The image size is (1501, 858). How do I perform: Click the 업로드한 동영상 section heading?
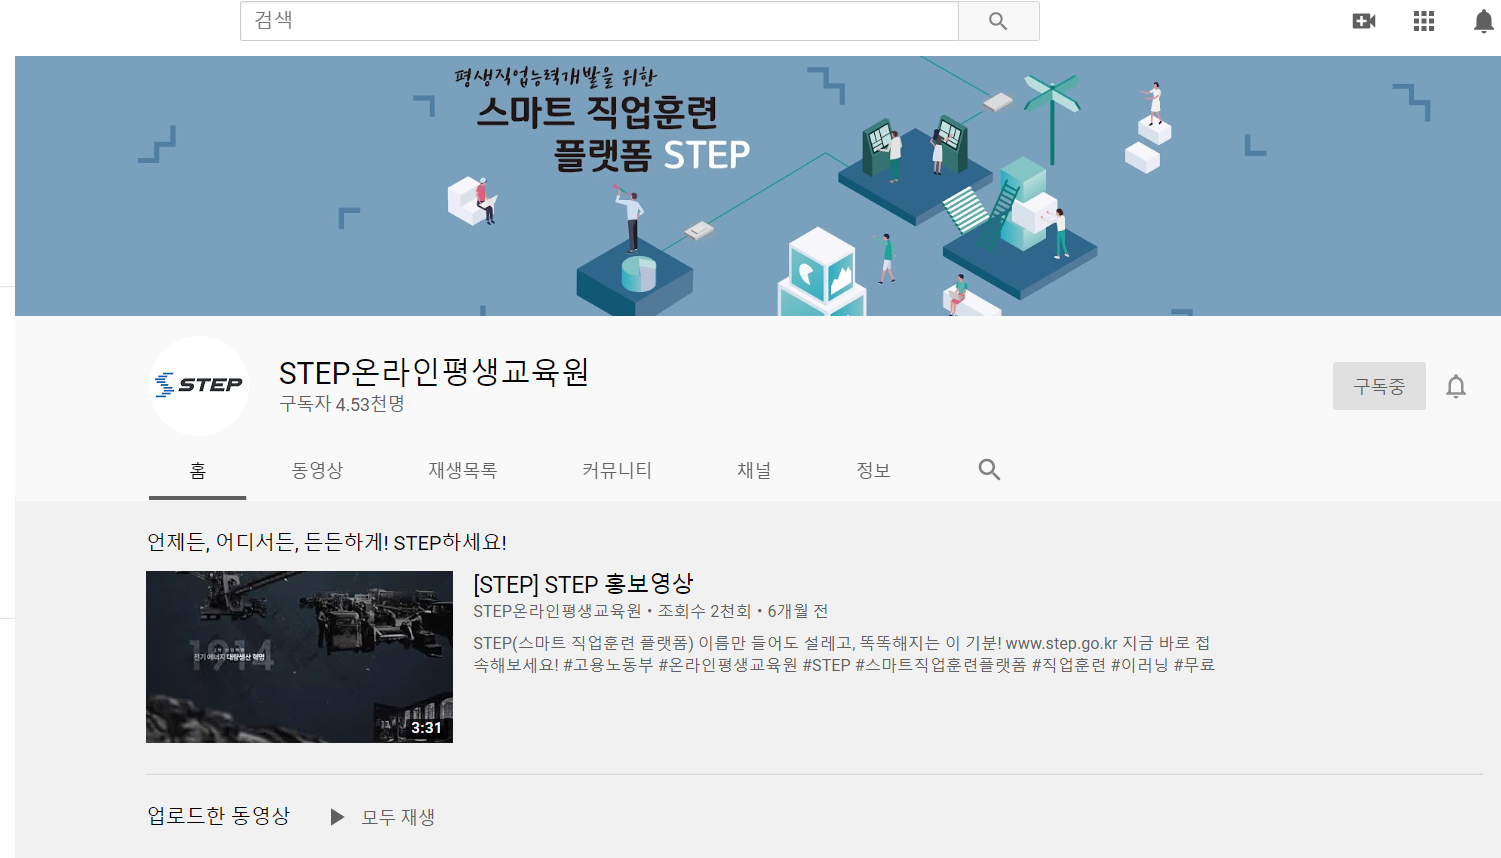point(218,816)
